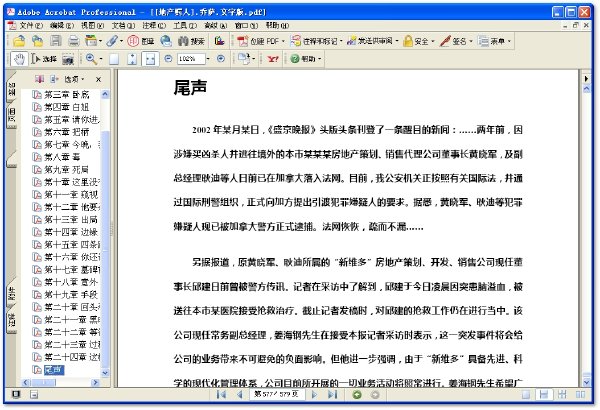
Task: Click the Print icon
Action: [74, 41]
